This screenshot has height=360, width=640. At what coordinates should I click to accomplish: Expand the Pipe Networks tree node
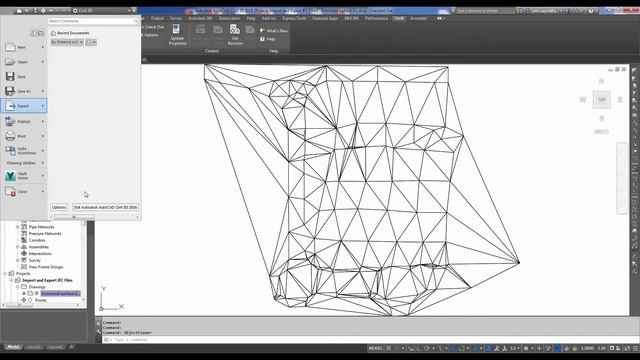pos(18,227)
